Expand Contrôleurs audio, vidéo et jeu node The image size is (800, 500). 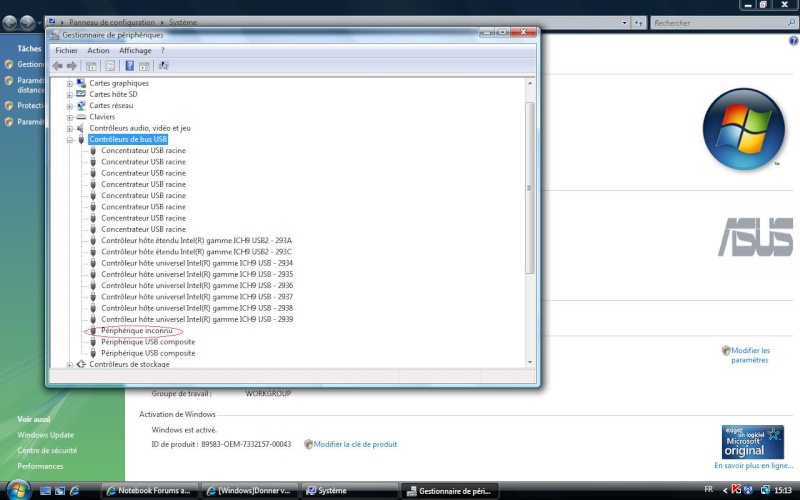click(x=70, y=129)
